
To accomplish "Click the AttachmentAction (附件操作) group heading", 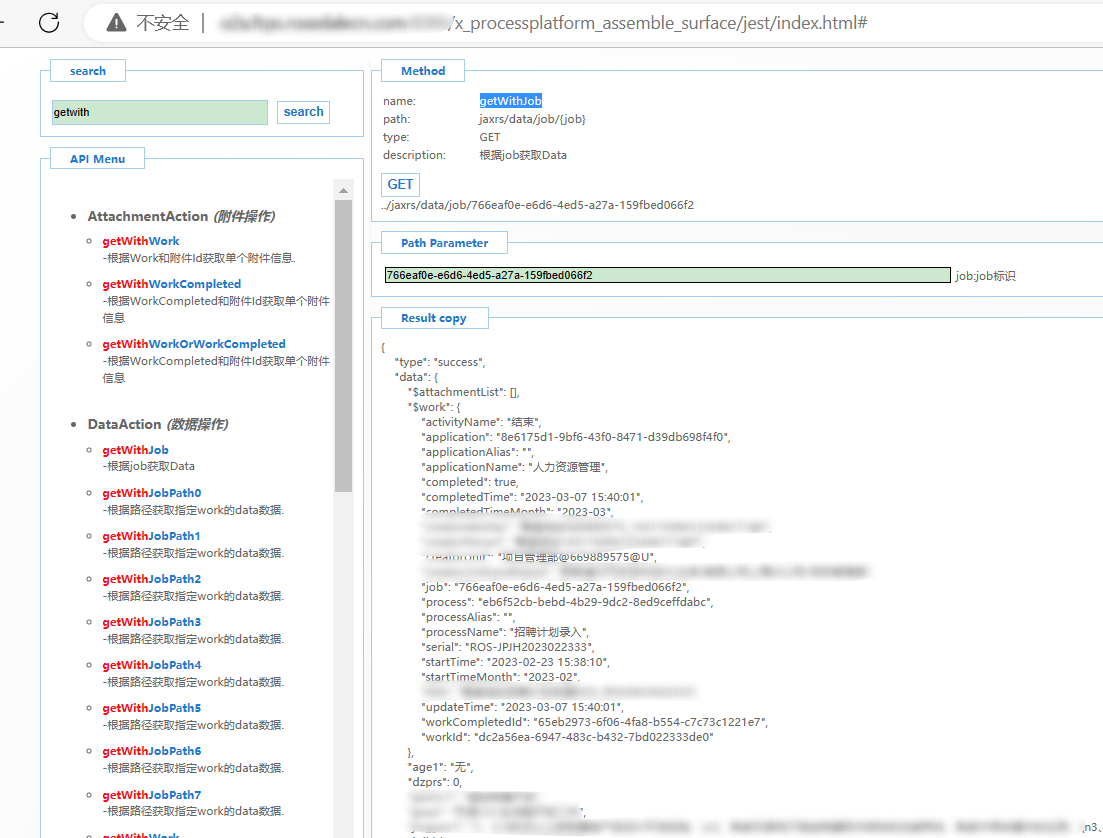I will [181, 216].
